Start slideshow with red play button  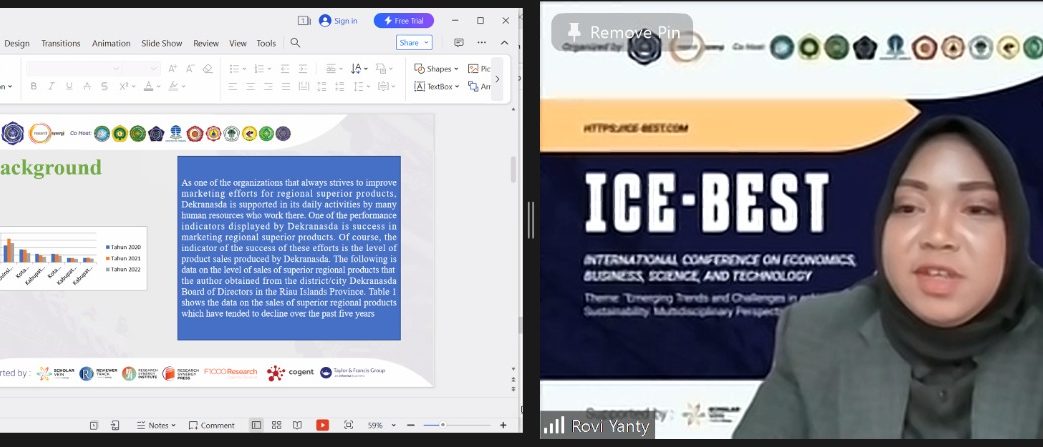pos(322,425)
